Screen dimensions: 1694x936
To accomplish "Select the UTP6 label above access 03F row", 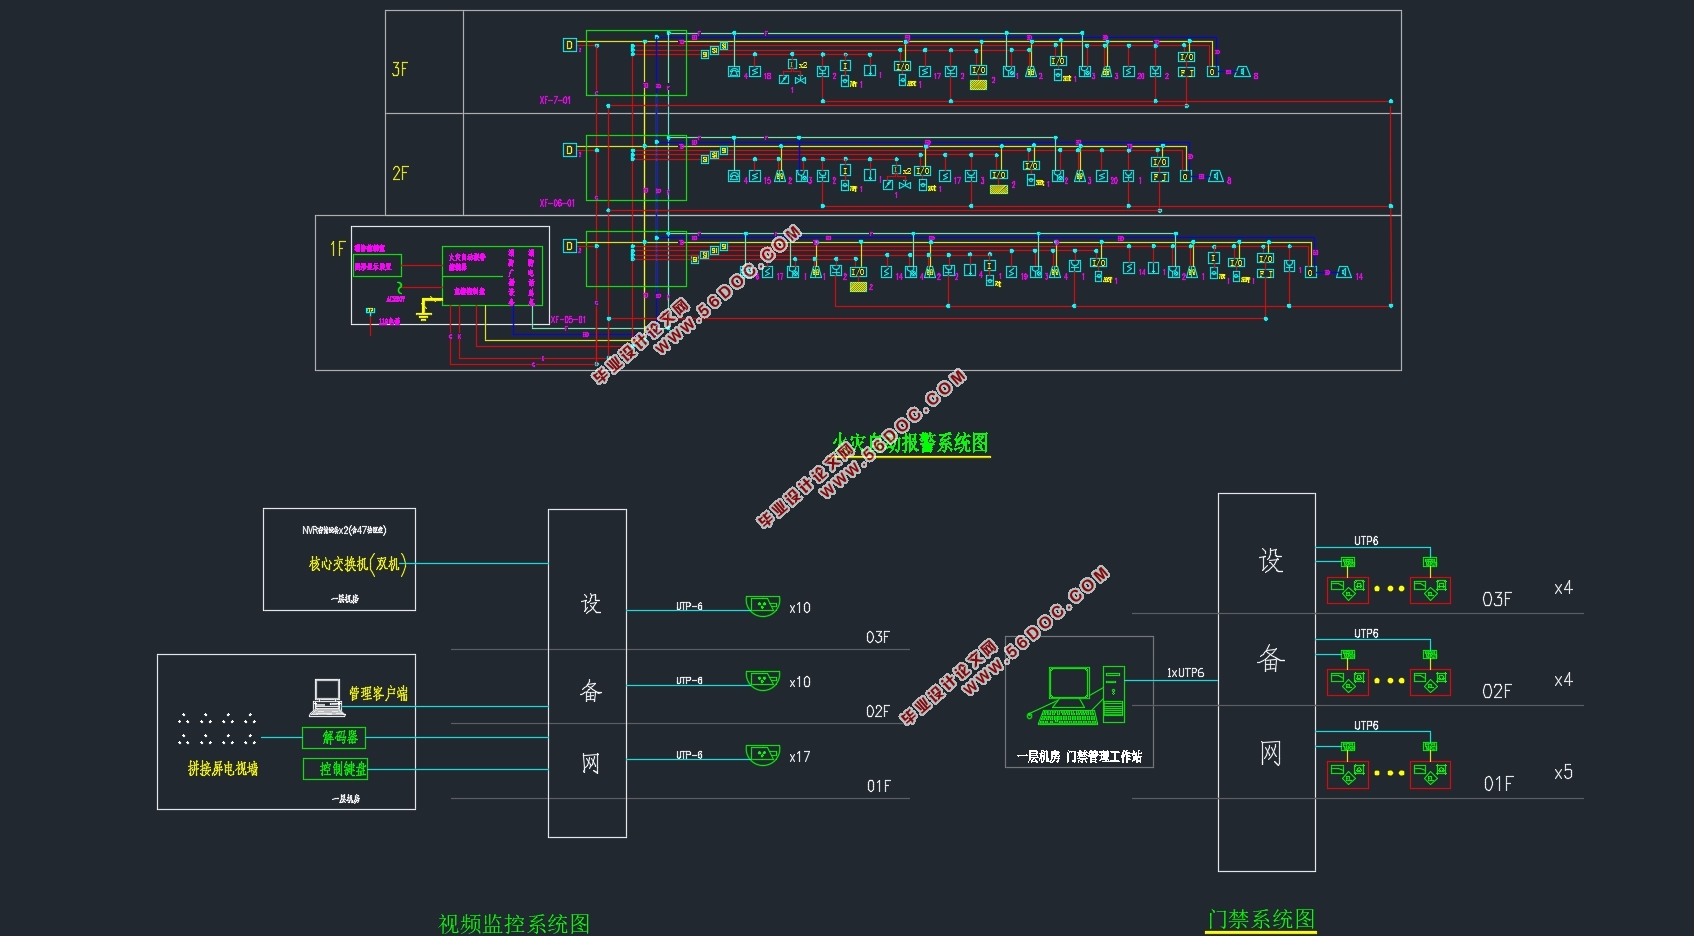I will click(x=1366, y=541).
